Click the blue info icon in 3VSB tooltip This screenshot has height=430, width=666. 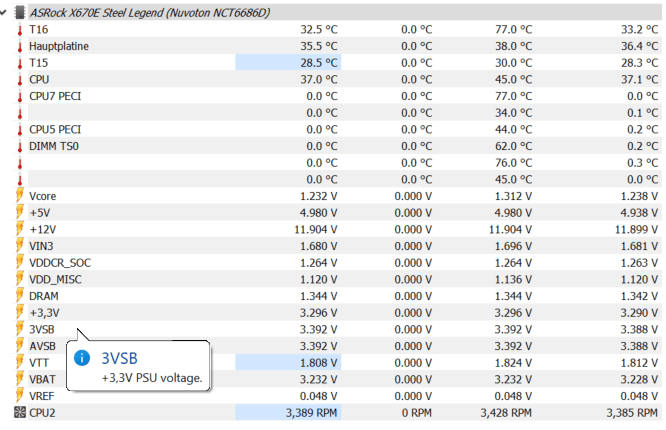point(82,358)
